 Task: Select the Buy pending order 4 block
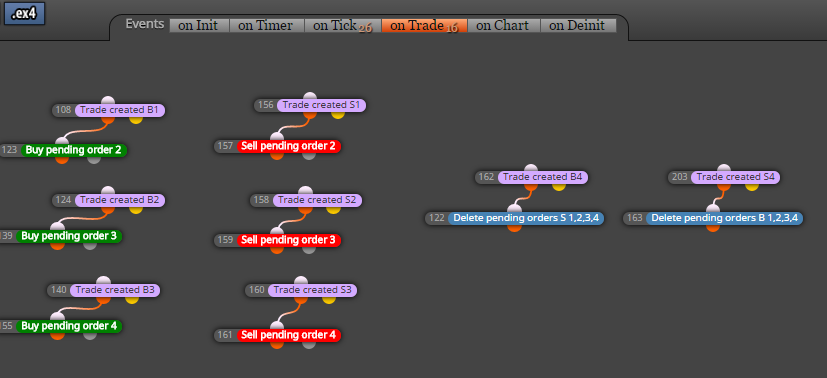(x=69, y=326)
